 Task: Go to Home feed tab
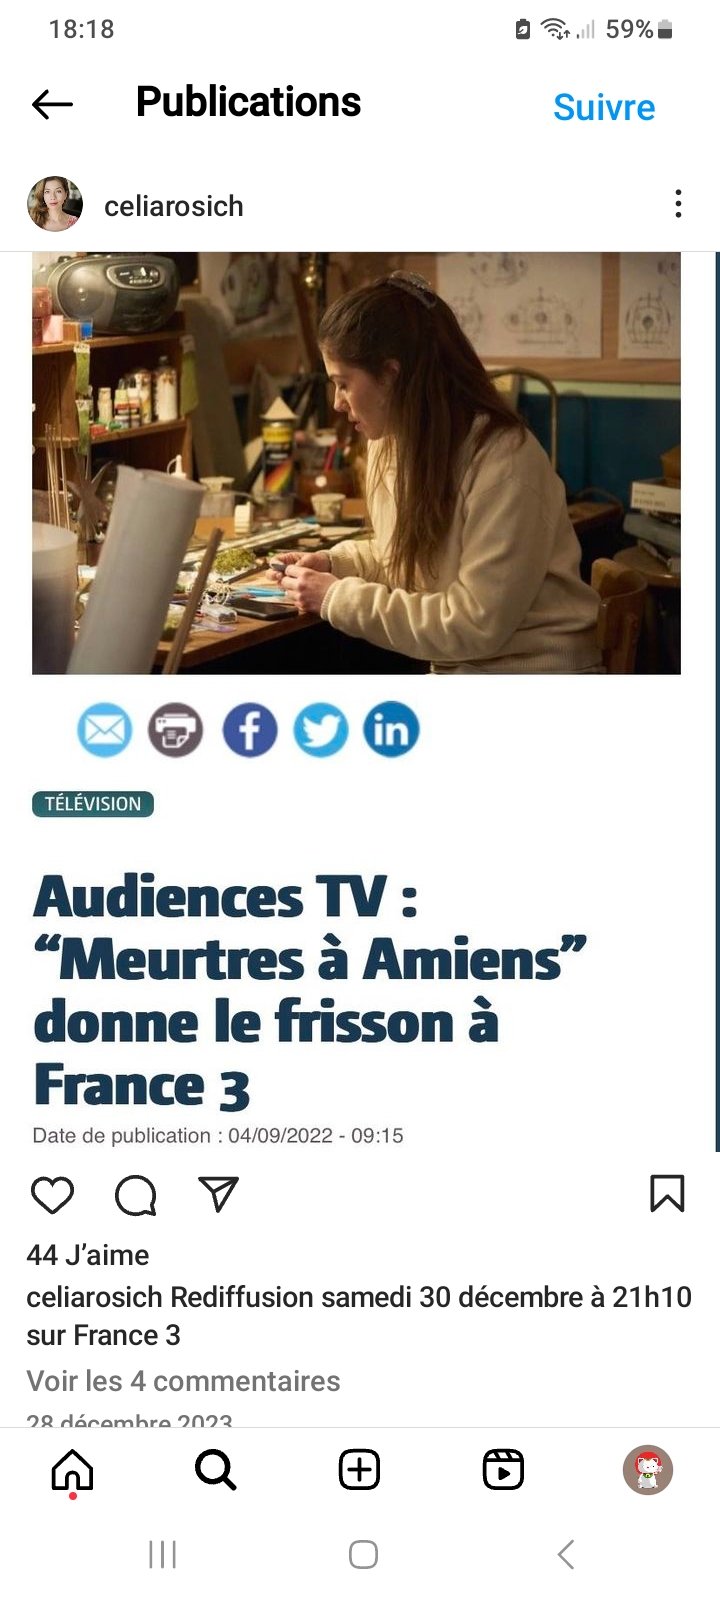[72, 1470]
